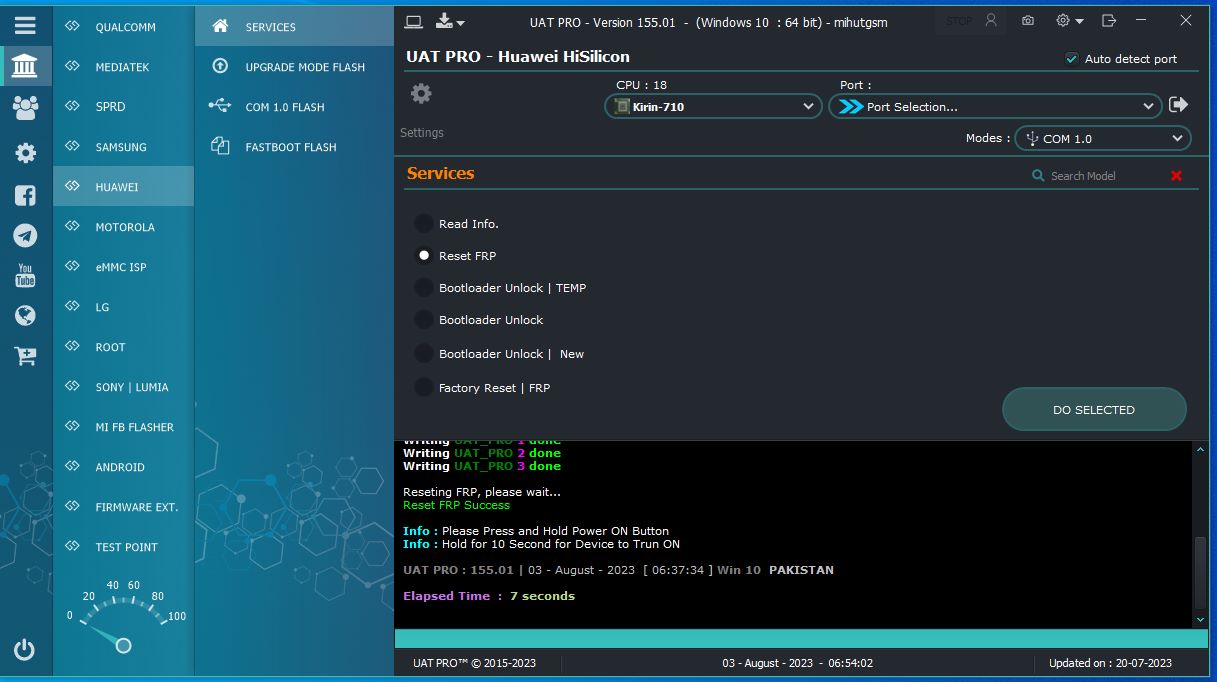Toggle Auto detect port checkbox
The height and width of the screenshot is (682, 1217).
[1072, 59]
